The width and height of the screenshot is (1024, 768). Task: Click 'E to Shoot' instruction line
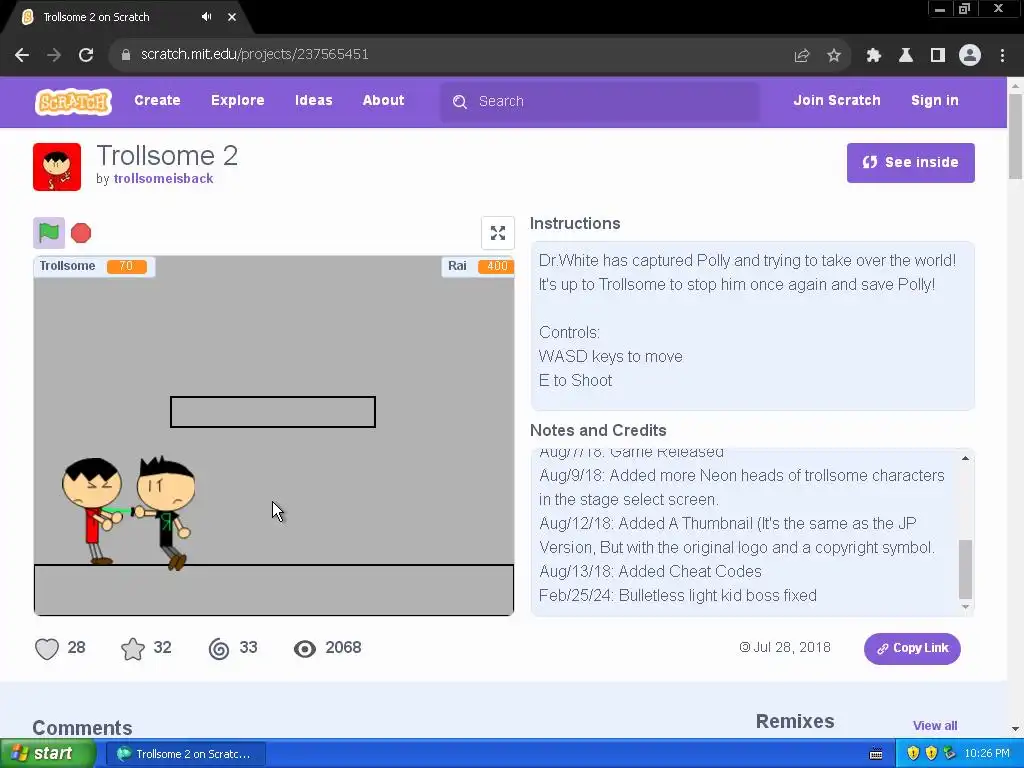point(575,381)
